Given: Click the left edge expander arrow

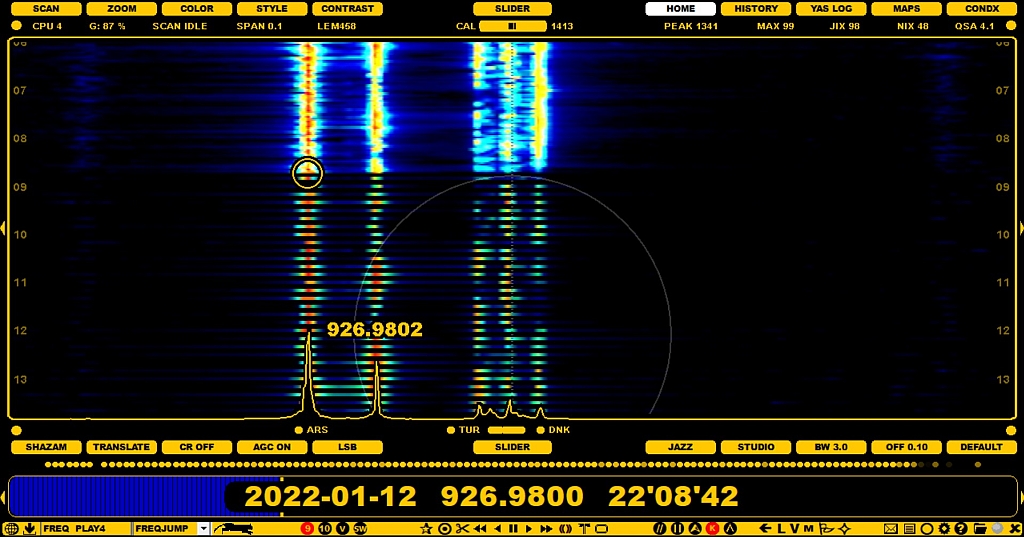Looking at the screenshot, I should coord(3,229).
